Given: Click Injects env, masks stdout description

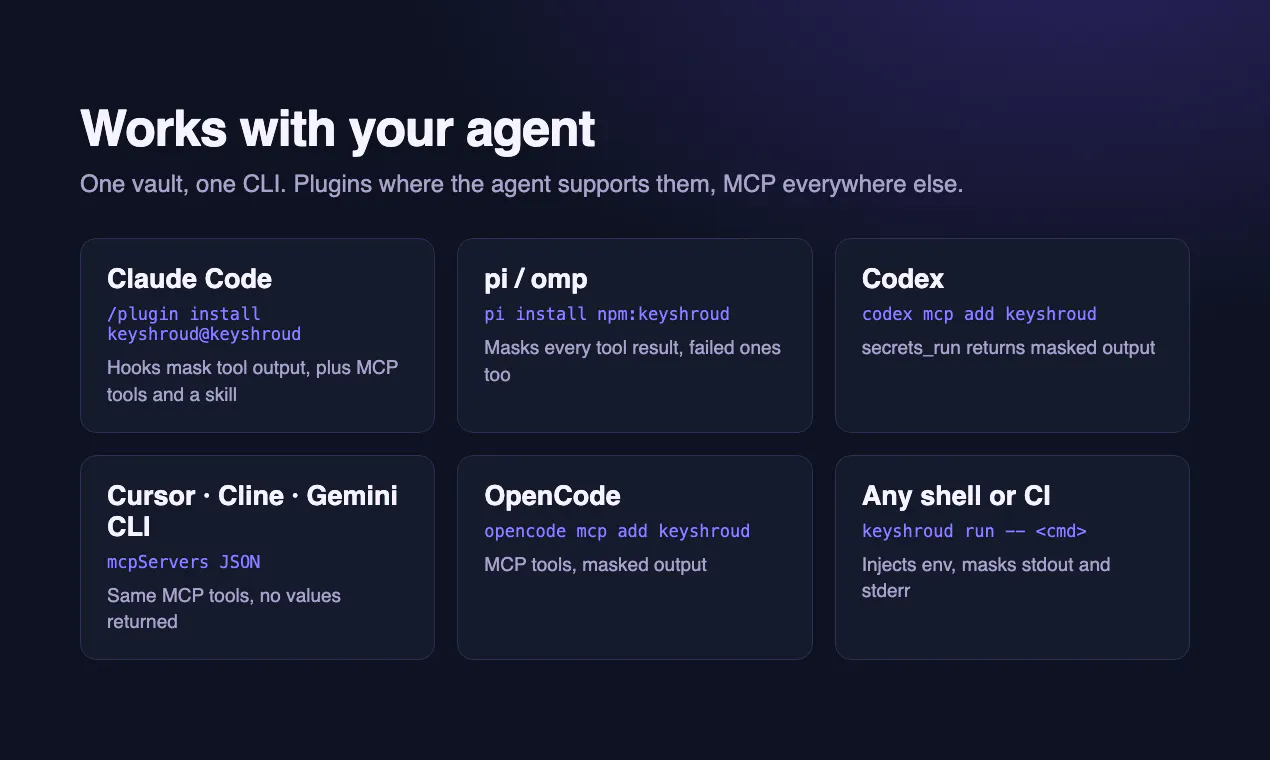Looking at the screenshot, I should coord(986,578).
